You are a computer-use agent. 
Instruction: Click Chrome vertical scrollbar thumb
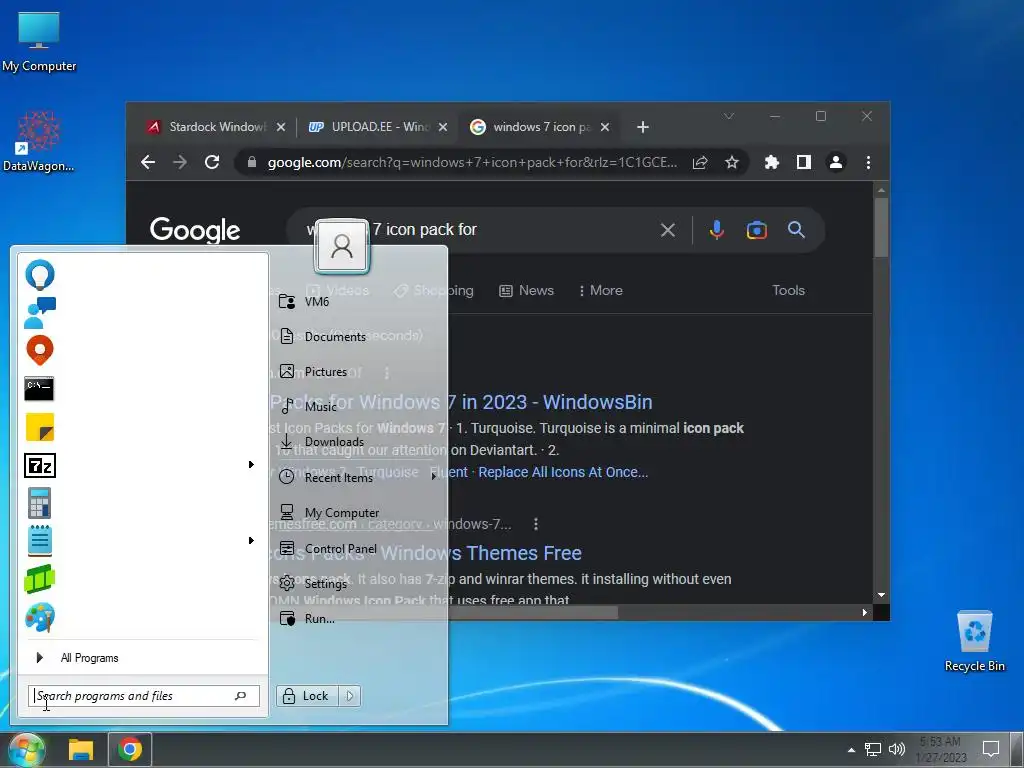(881, 228)
